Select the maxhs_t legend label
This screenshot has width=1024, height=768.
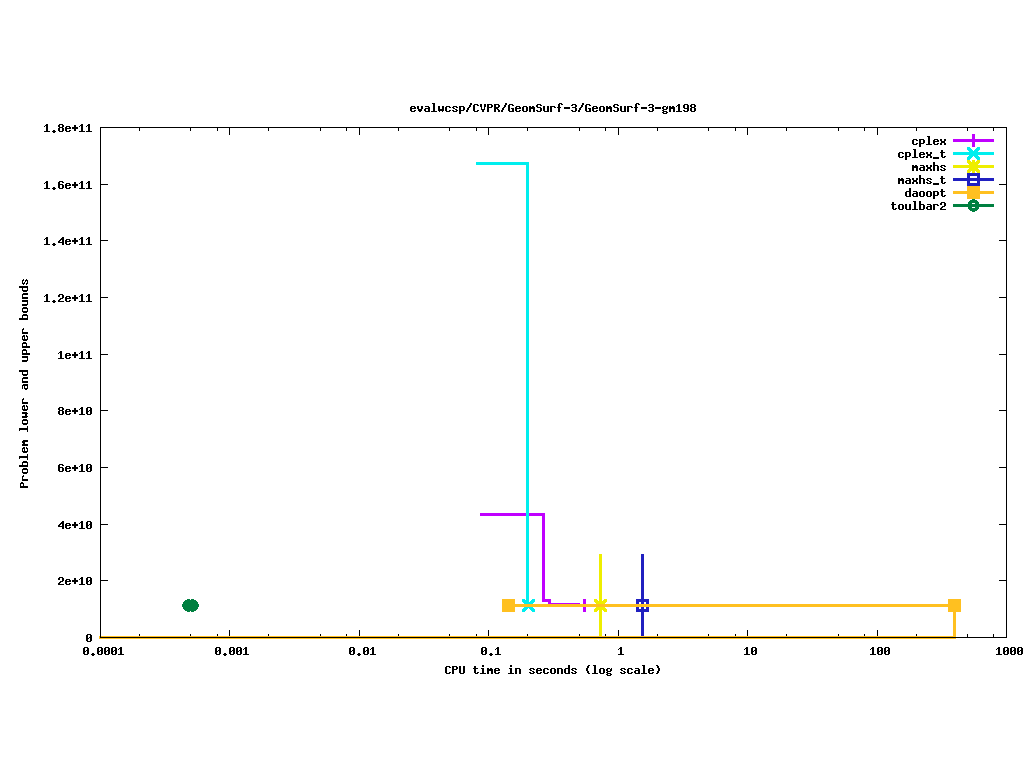coord(921,180)
